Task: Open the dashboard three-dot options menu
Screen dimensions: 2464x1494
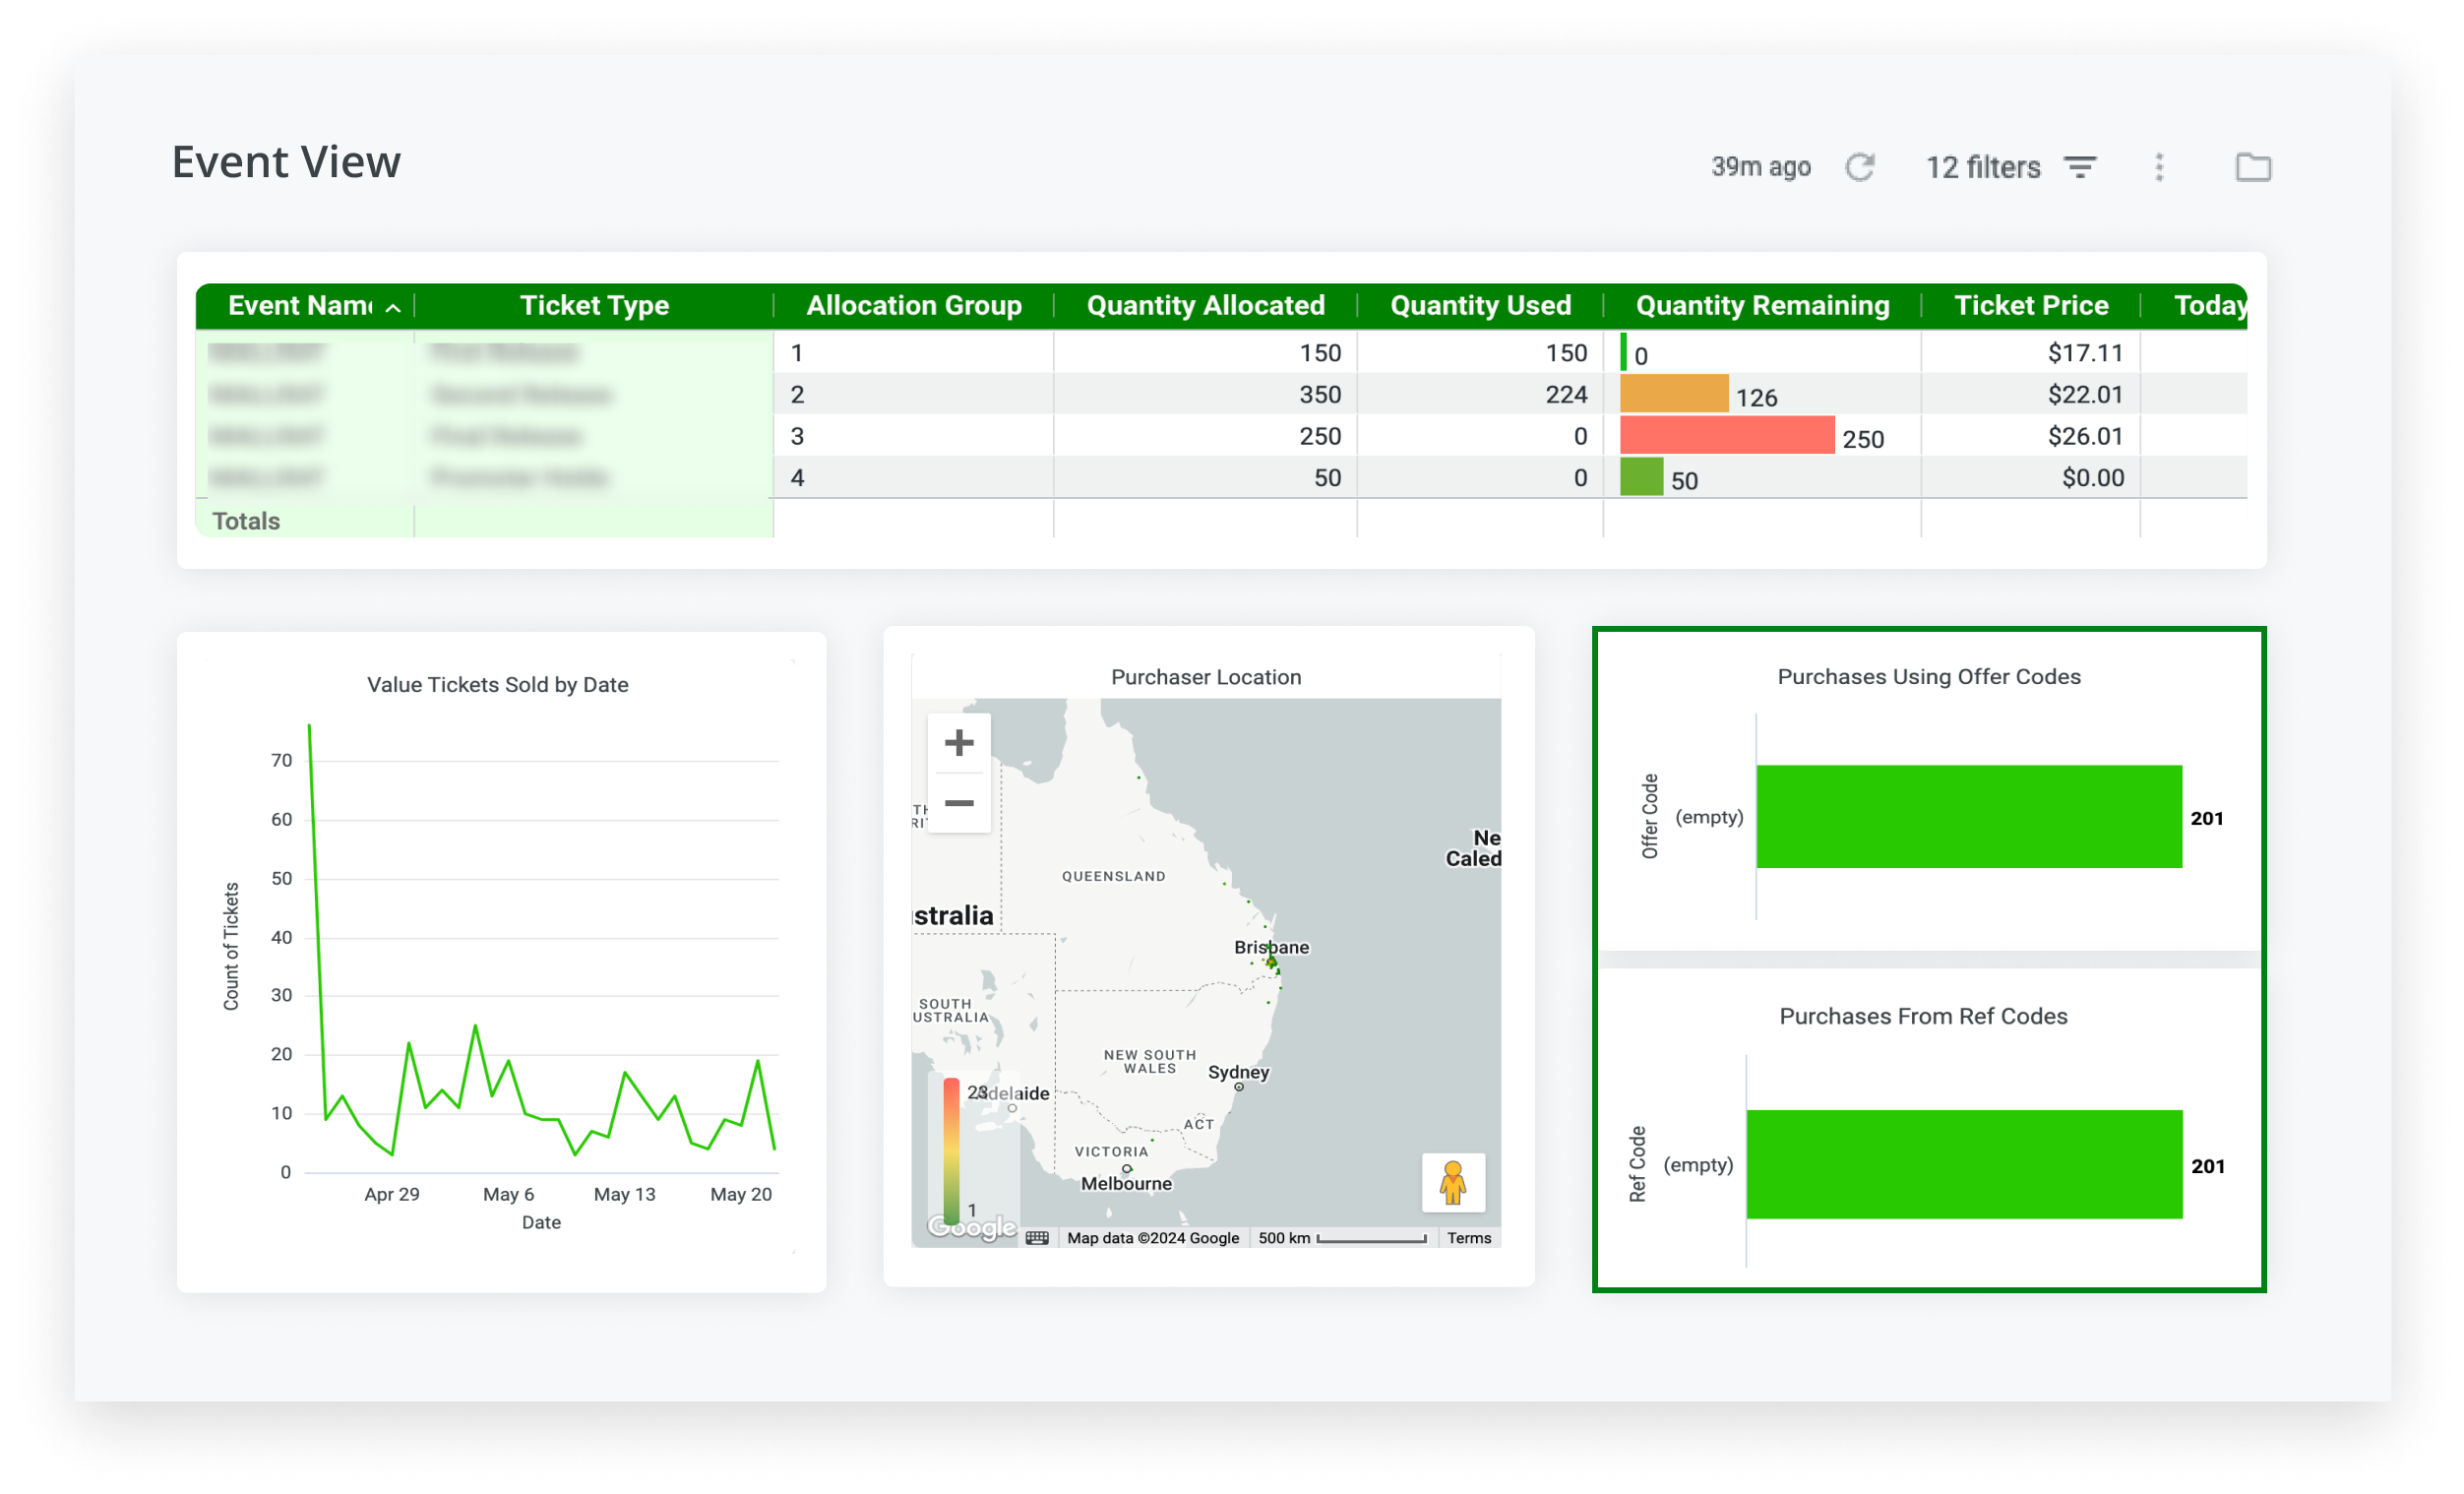Action: (x=2159, y=167)
